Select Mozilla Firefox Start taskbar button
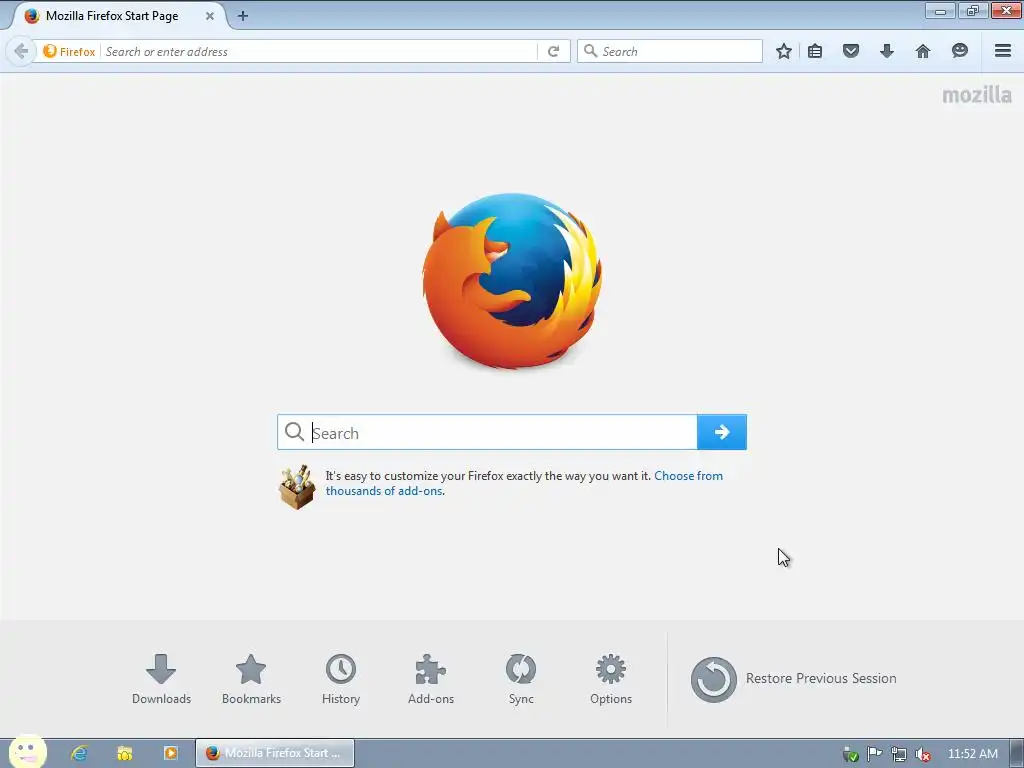Screen dimensions: 1024x768 pos(275,753)
